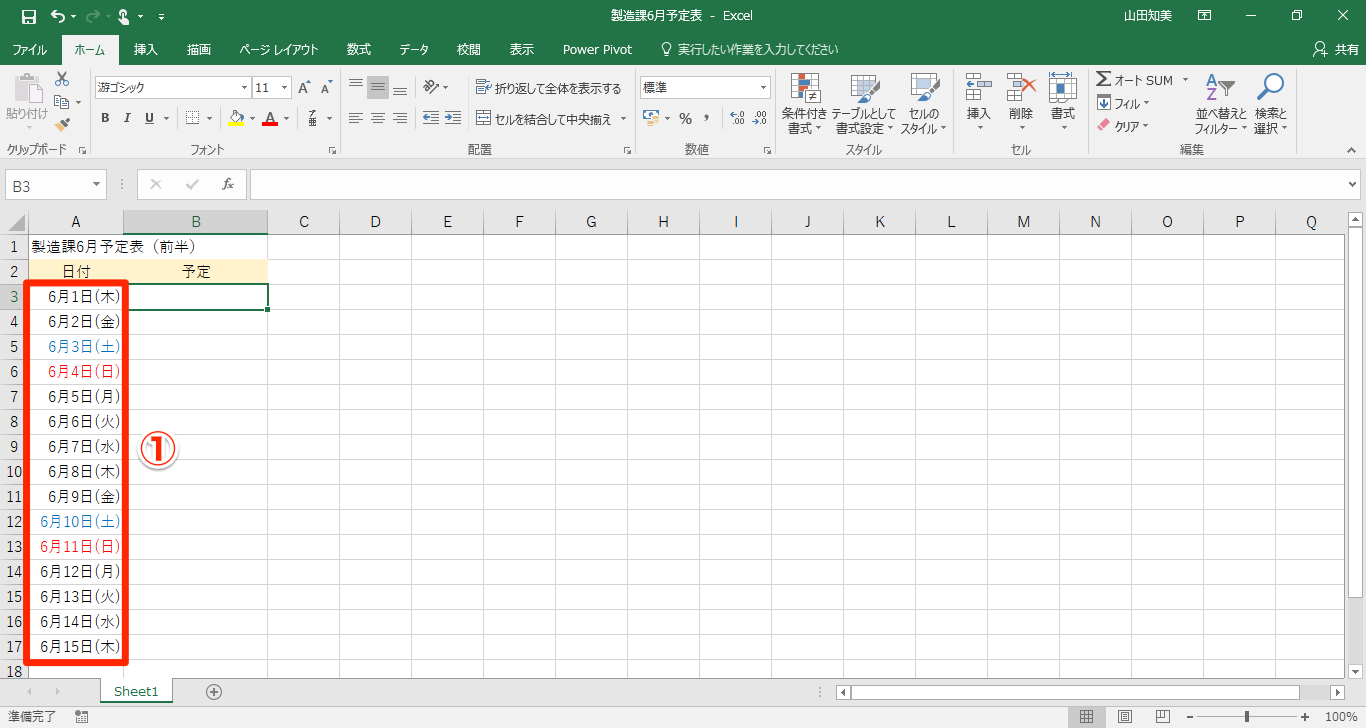
Task: Center text horizontally
Action: (378, 118)
